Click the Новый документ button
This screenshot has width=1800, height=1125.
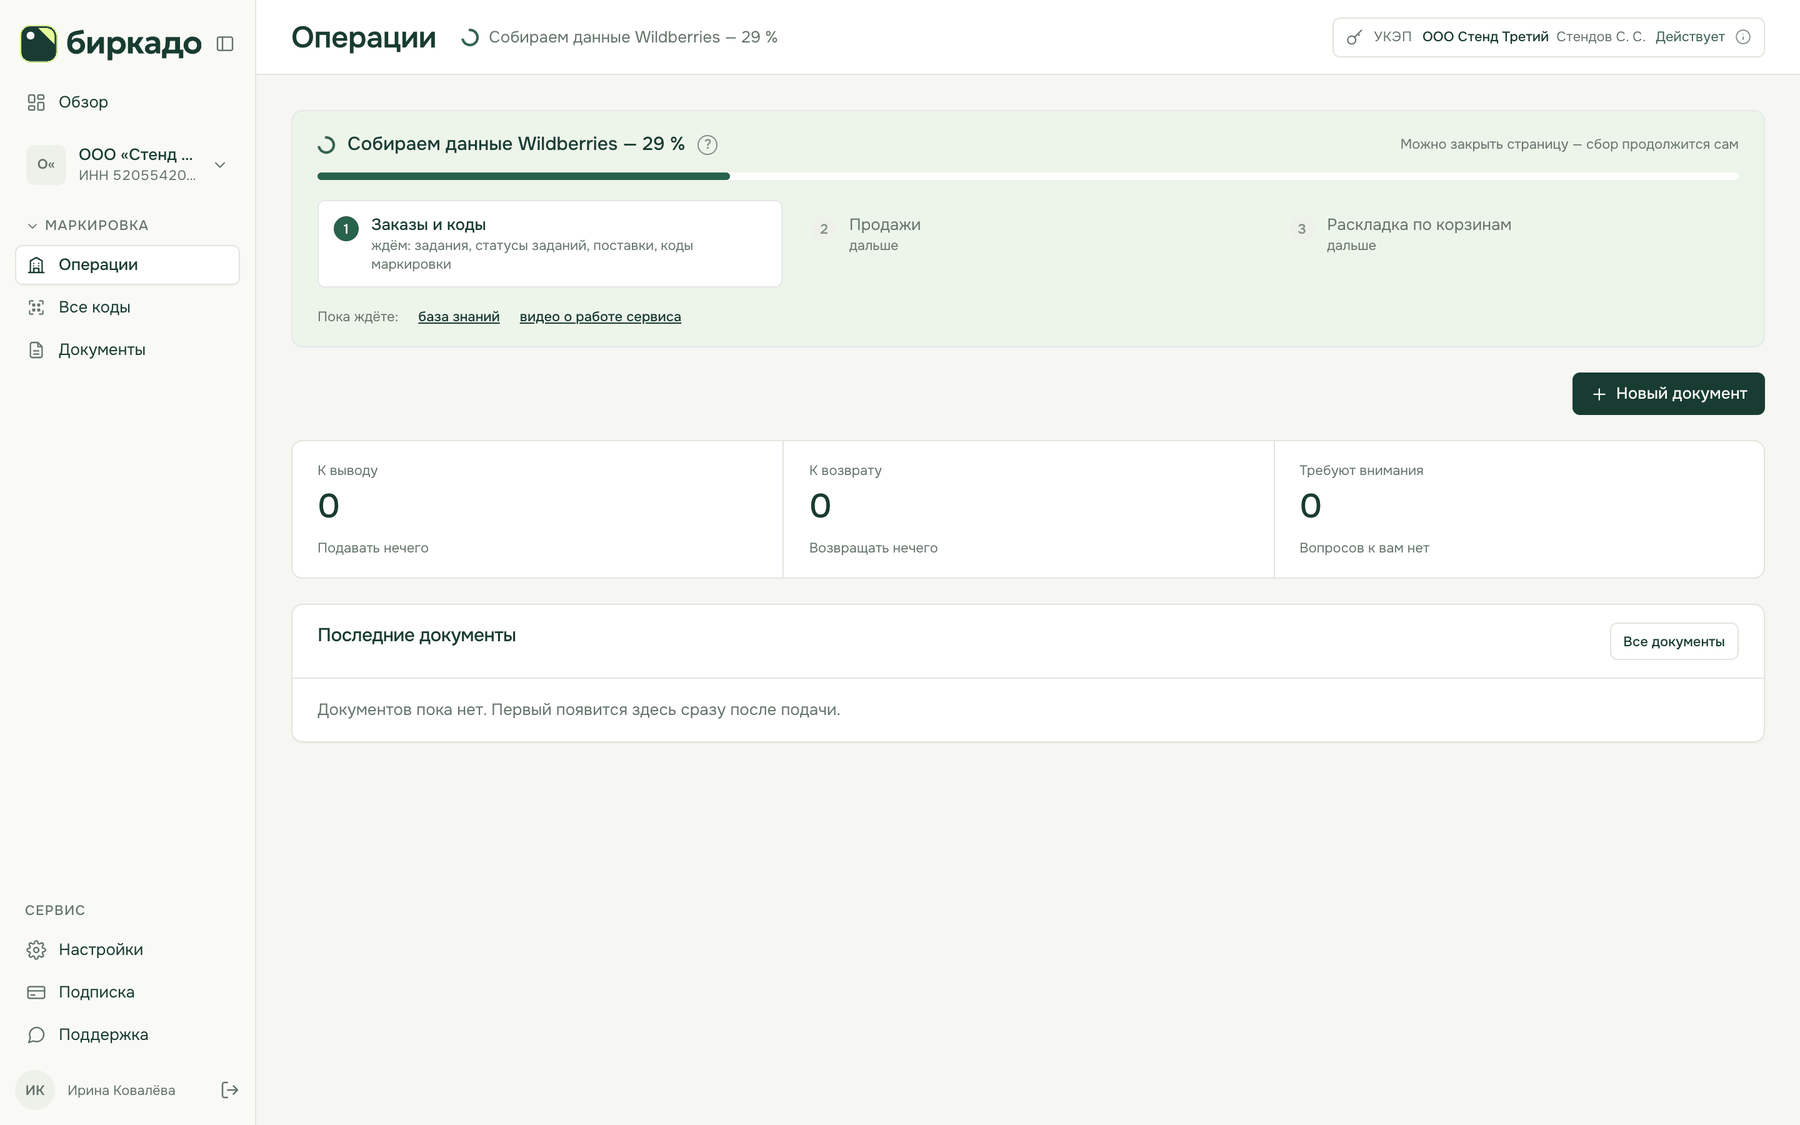(x=1668, y=394)
